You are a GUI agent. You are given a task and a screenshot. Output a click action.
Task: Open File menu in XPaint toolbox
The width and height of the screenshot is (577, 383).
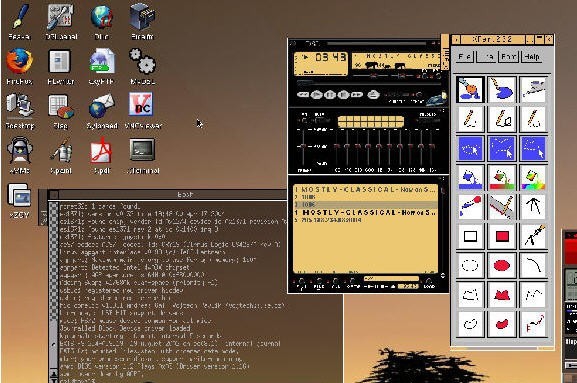[465, 57]
